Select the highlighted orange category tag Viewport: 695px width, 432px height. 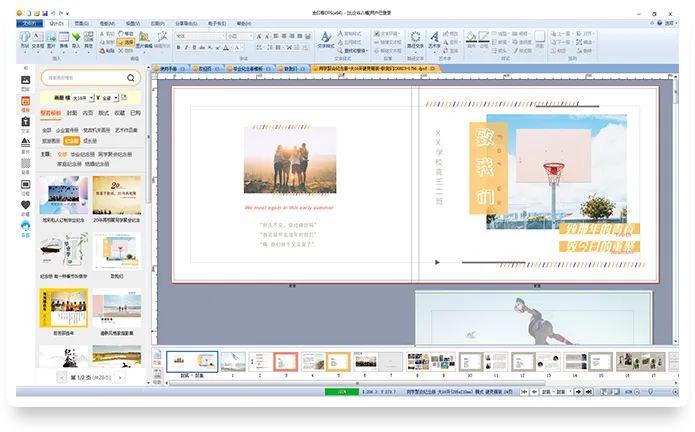pos(72,141)
